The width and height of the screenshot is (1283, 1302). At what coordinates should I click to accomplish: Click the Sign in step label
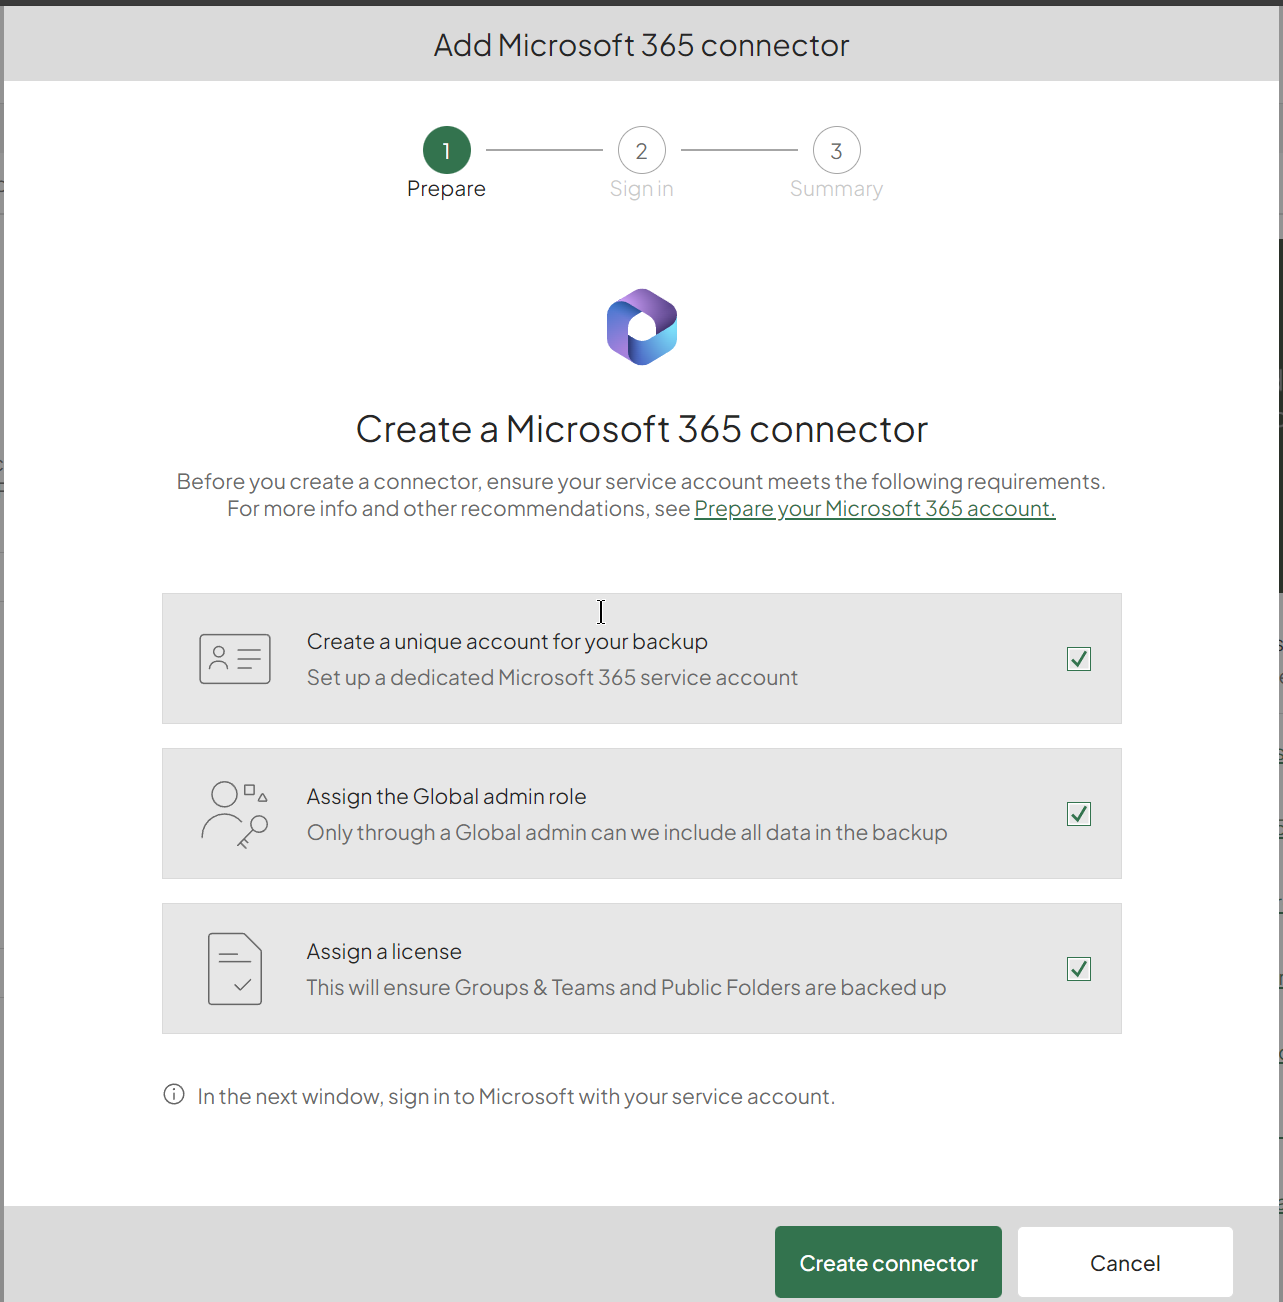click(x=642, y=189)
